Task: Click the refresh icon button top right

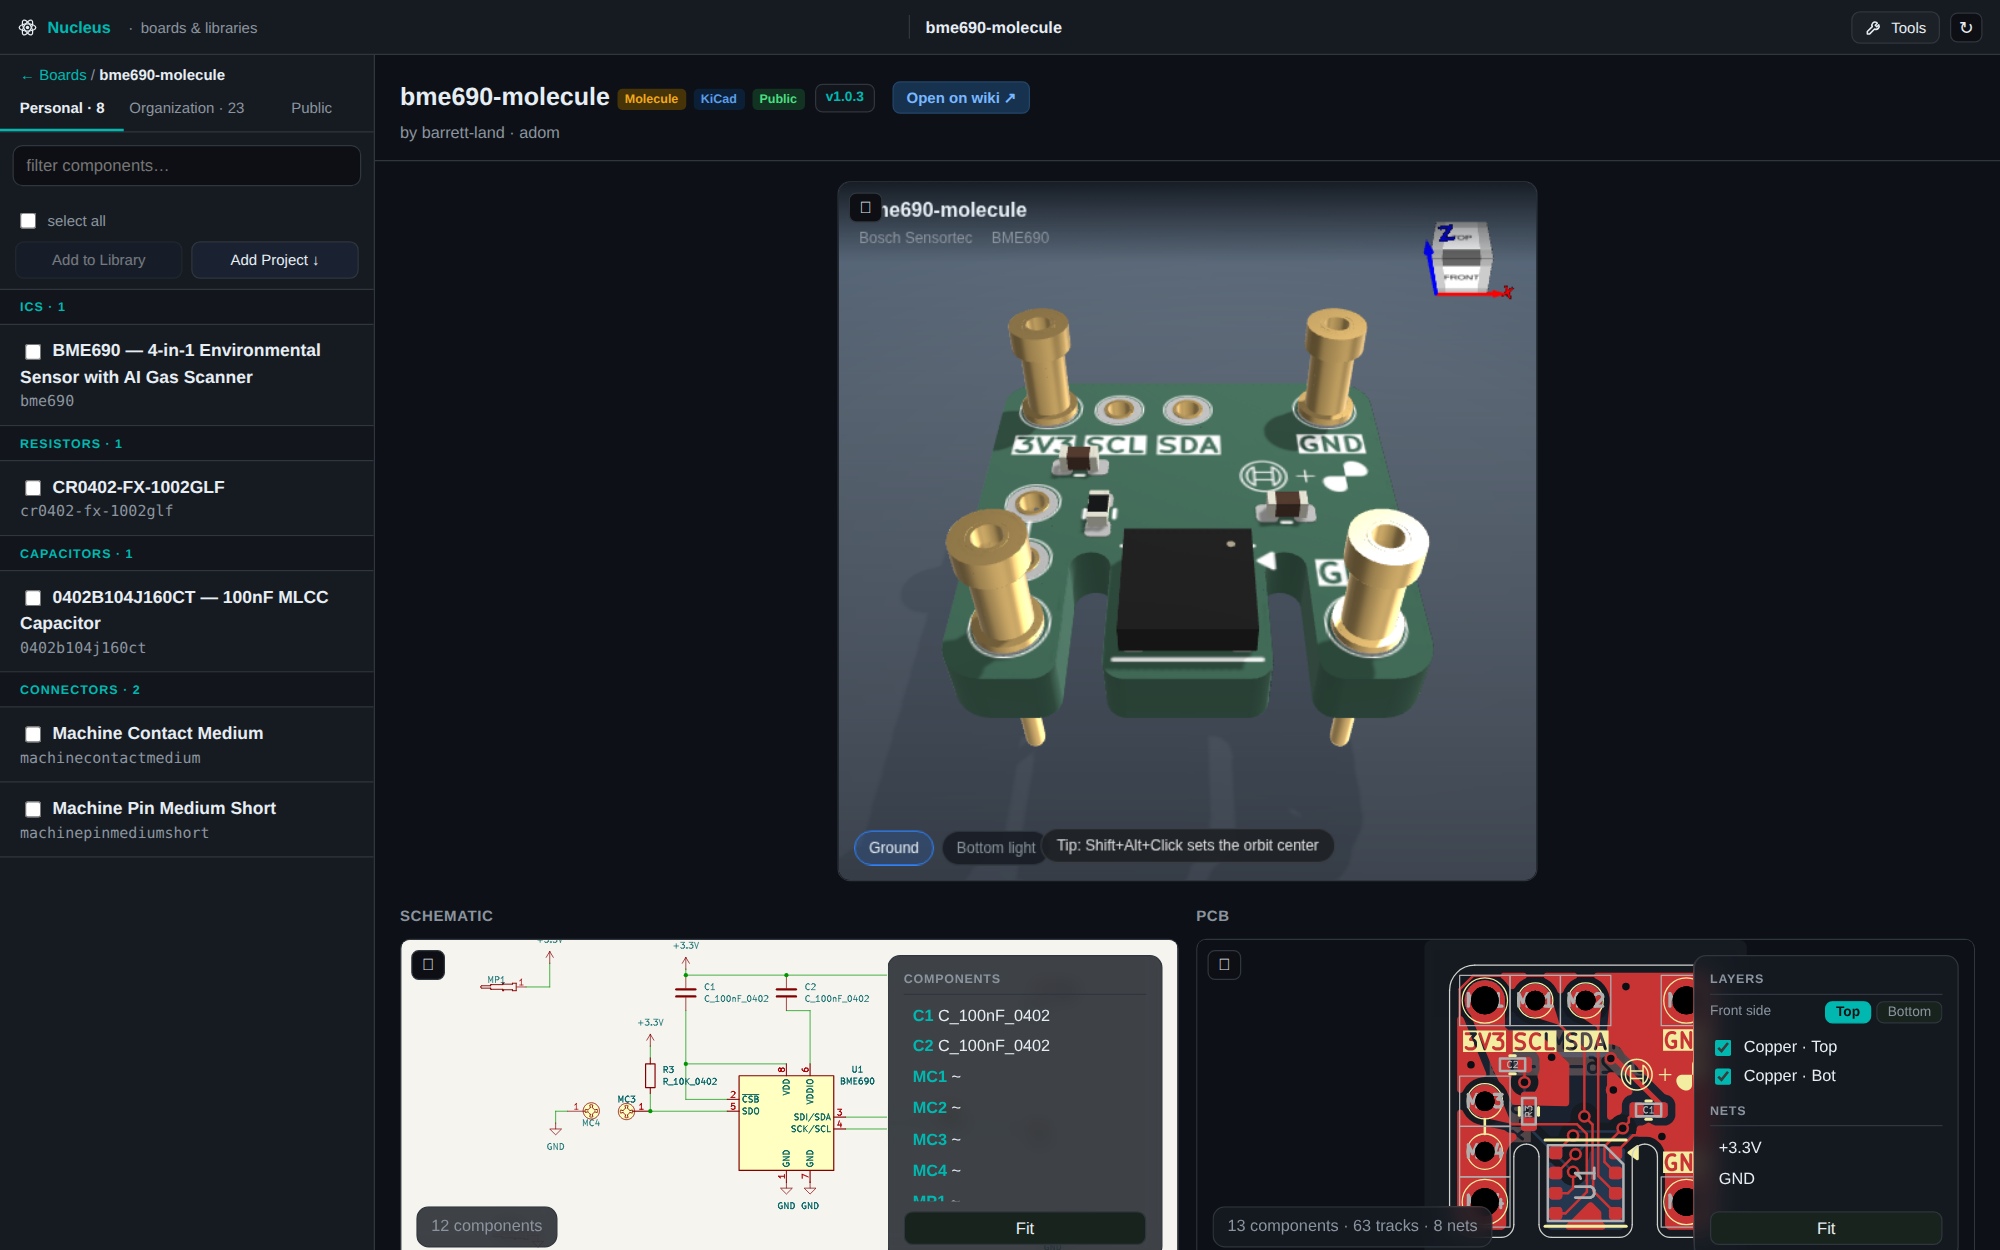Action: [x=1966, y=28]
